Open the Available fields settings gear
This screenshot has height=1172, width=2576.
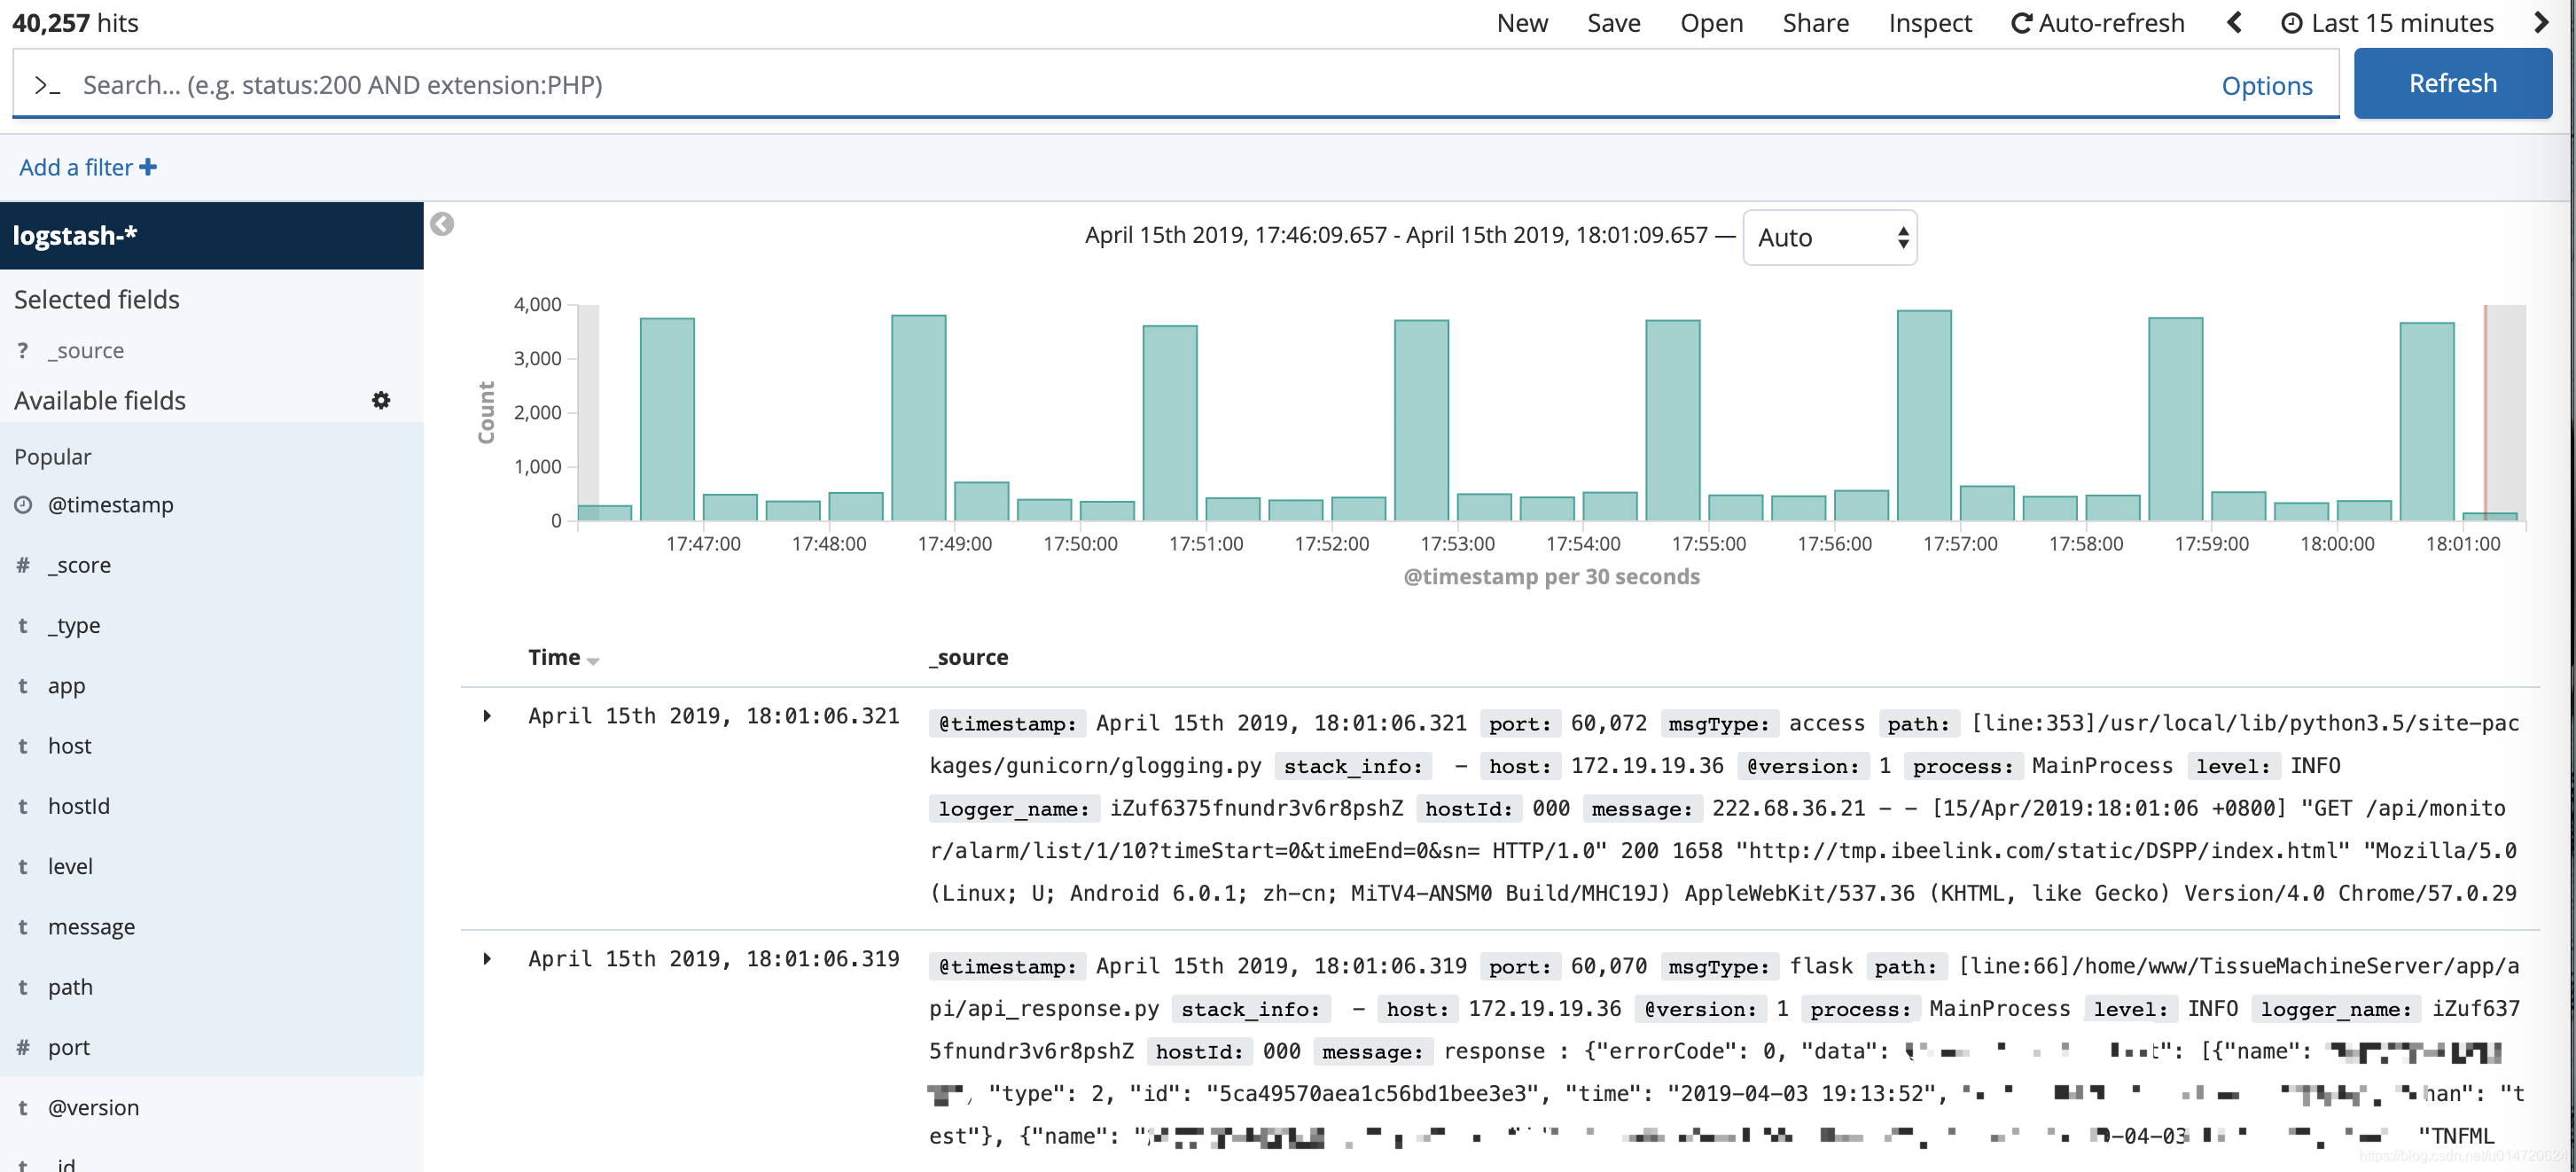click(x=380, y=400)
